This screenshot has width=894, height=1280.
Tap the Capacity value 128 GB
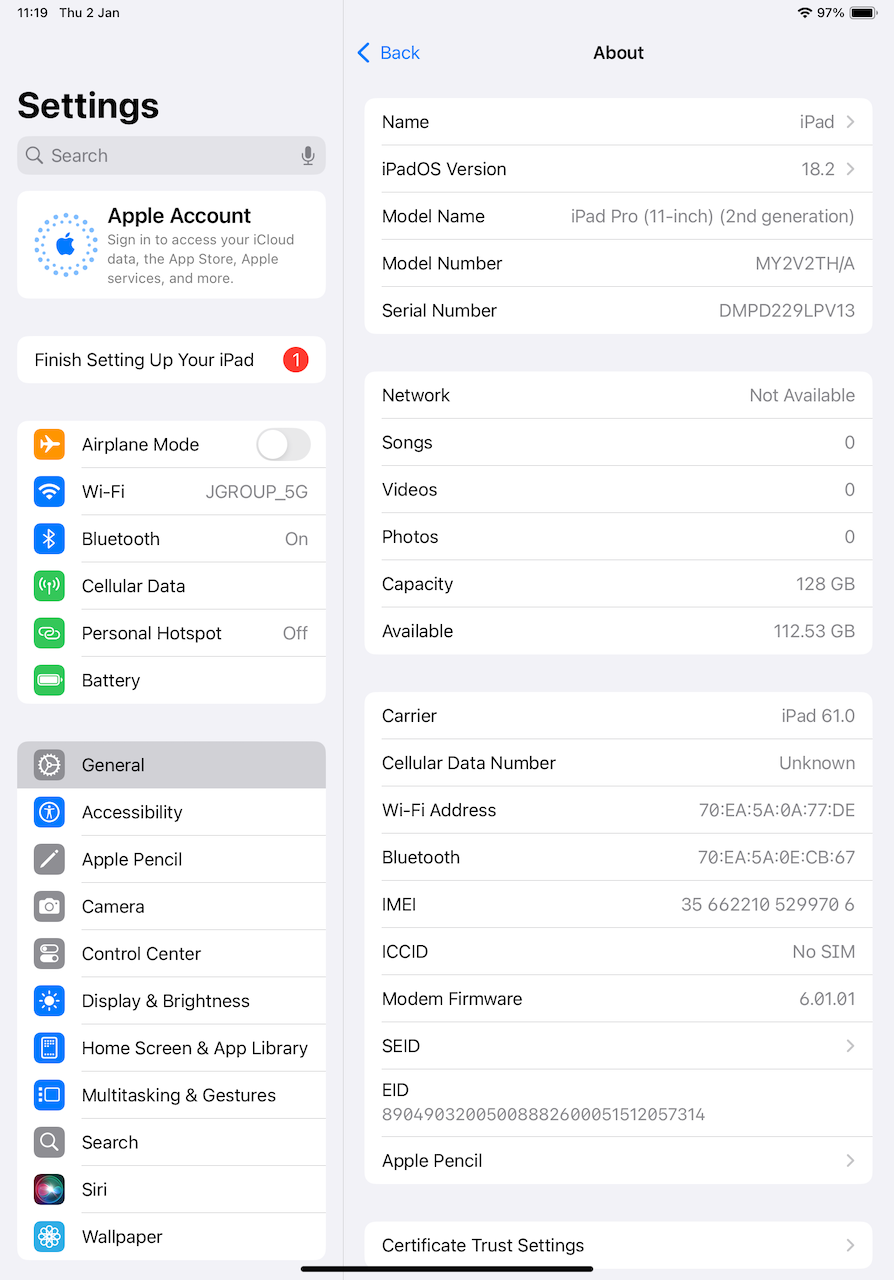coord(825,584)
